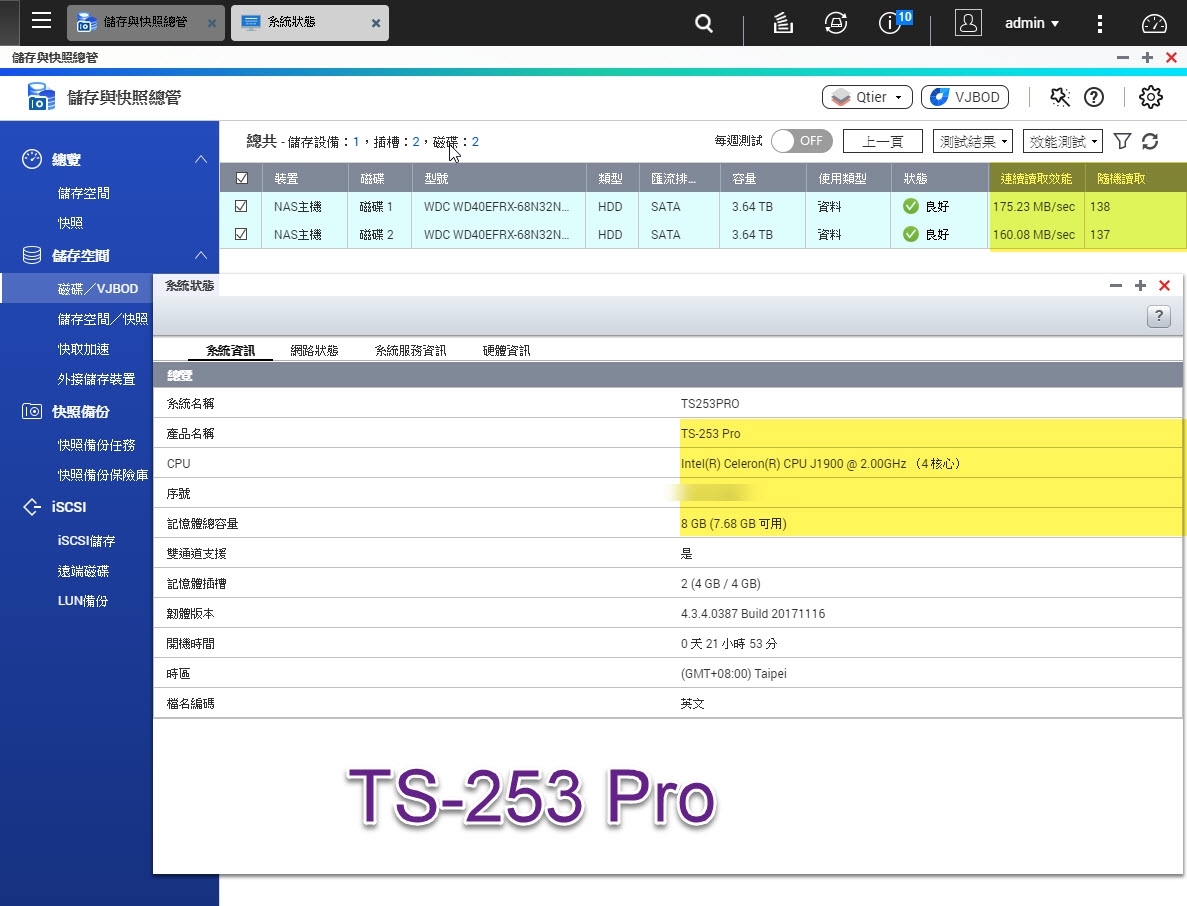Toggle checkbox for 磁碟 2 row

pyautogui.click(x=241, y=234)
